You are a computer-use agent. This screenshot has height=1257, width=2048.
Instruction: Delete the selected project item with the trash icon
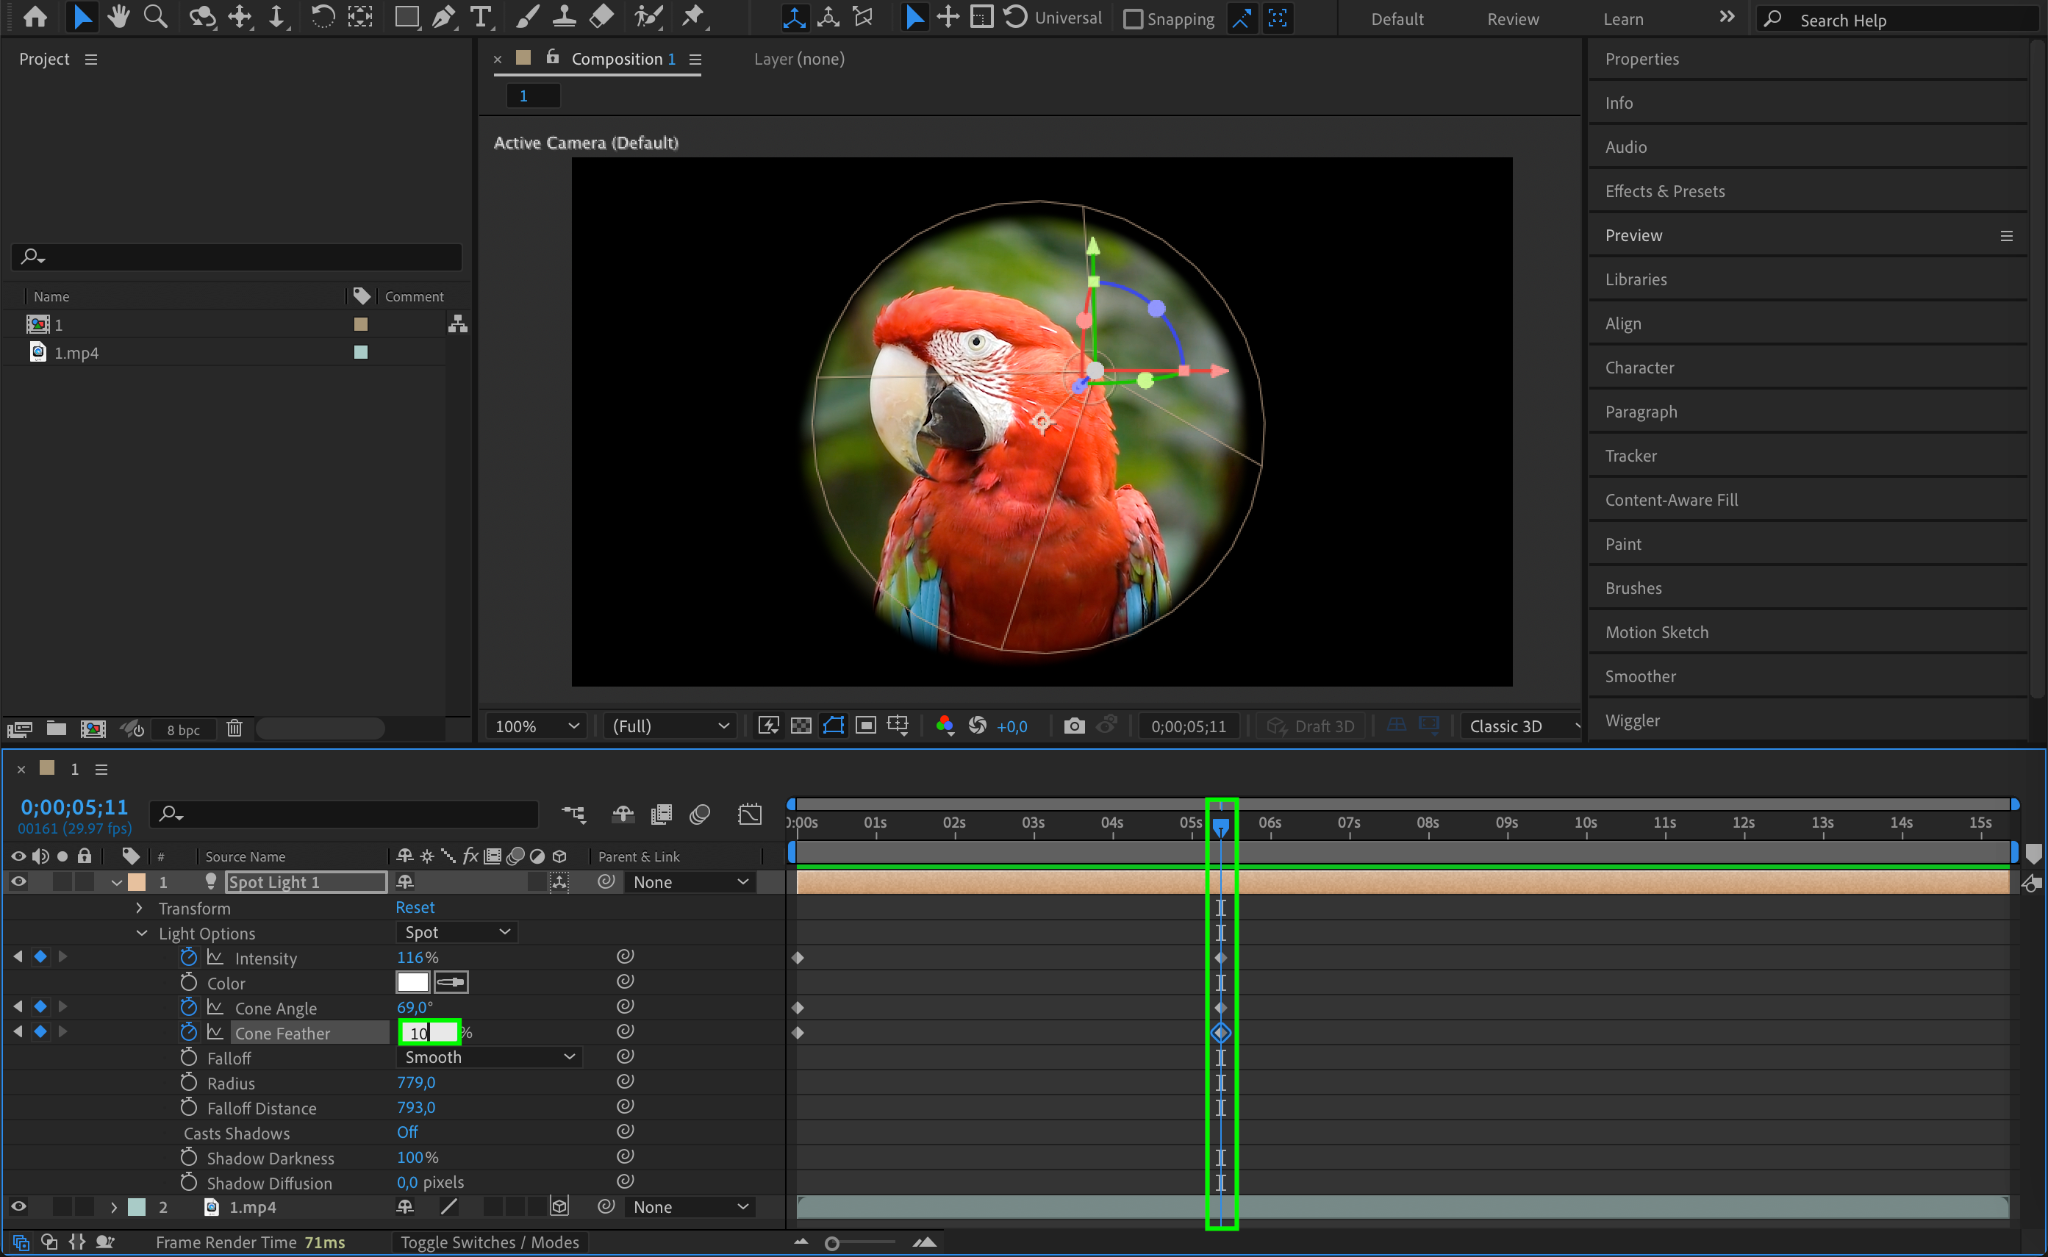234,729
